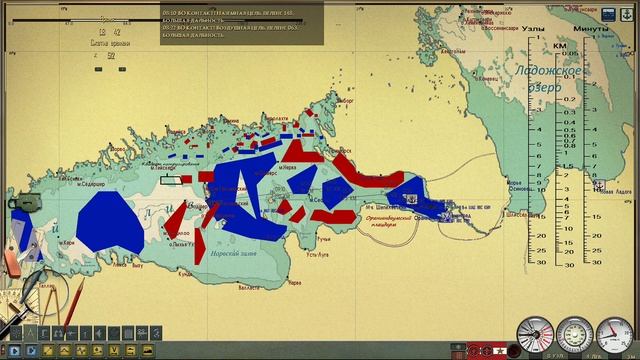Image resolution: width=640 pixels, height=360 pixels.
Task: Click blue square icon in top-right corner
Action: [609, 15]
